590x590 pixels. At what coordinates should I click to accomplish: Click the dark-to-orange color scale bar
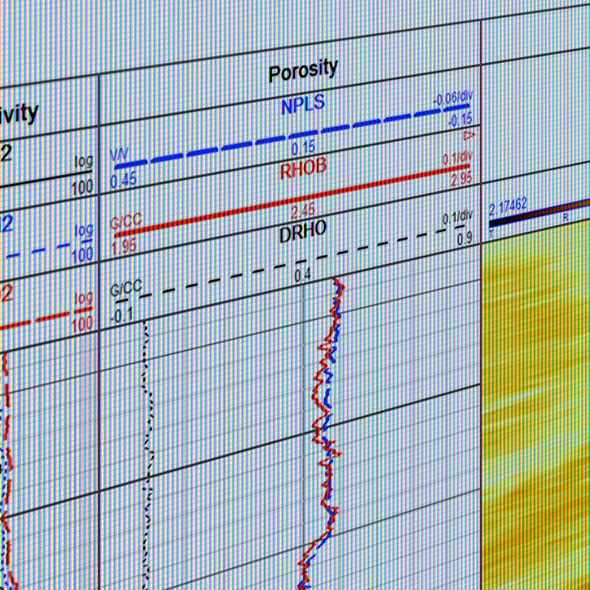point(540,213)
